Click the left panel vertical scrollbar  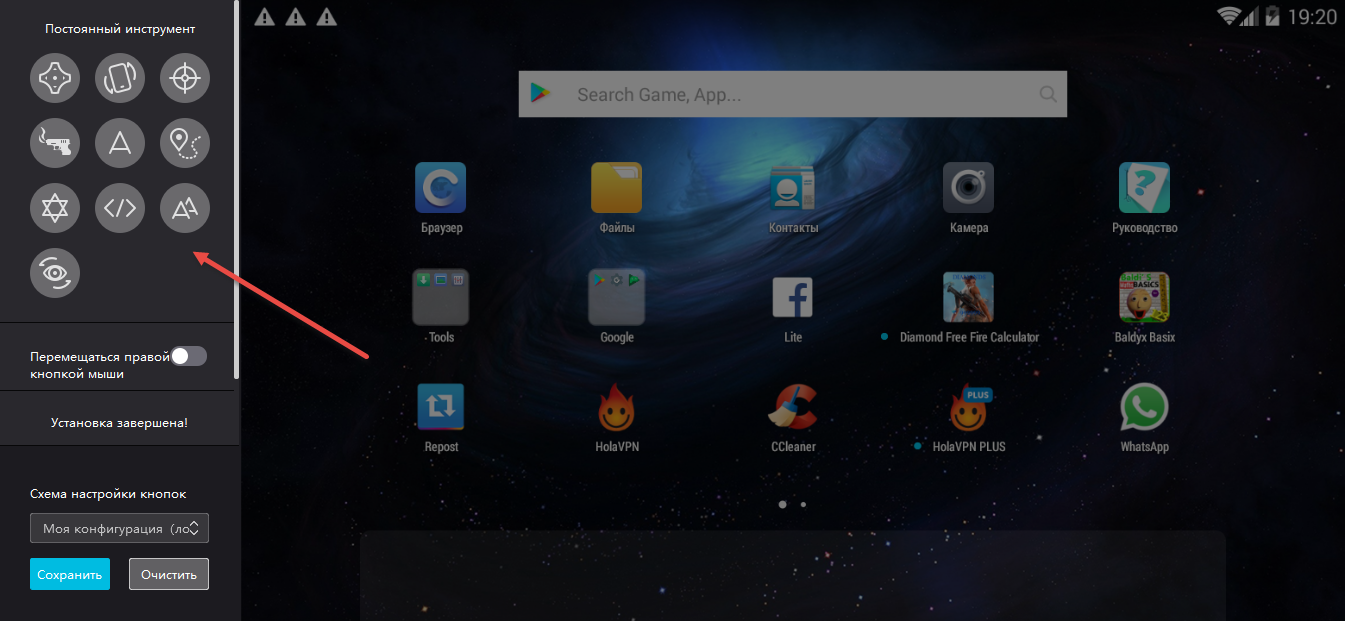pyautogui.click(x=236, y=190)
